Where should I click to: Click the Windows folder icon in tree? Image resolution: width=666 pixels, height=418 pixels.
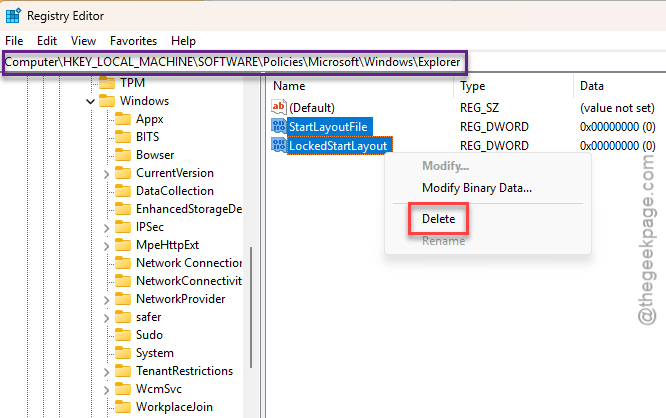click(107, 101)
